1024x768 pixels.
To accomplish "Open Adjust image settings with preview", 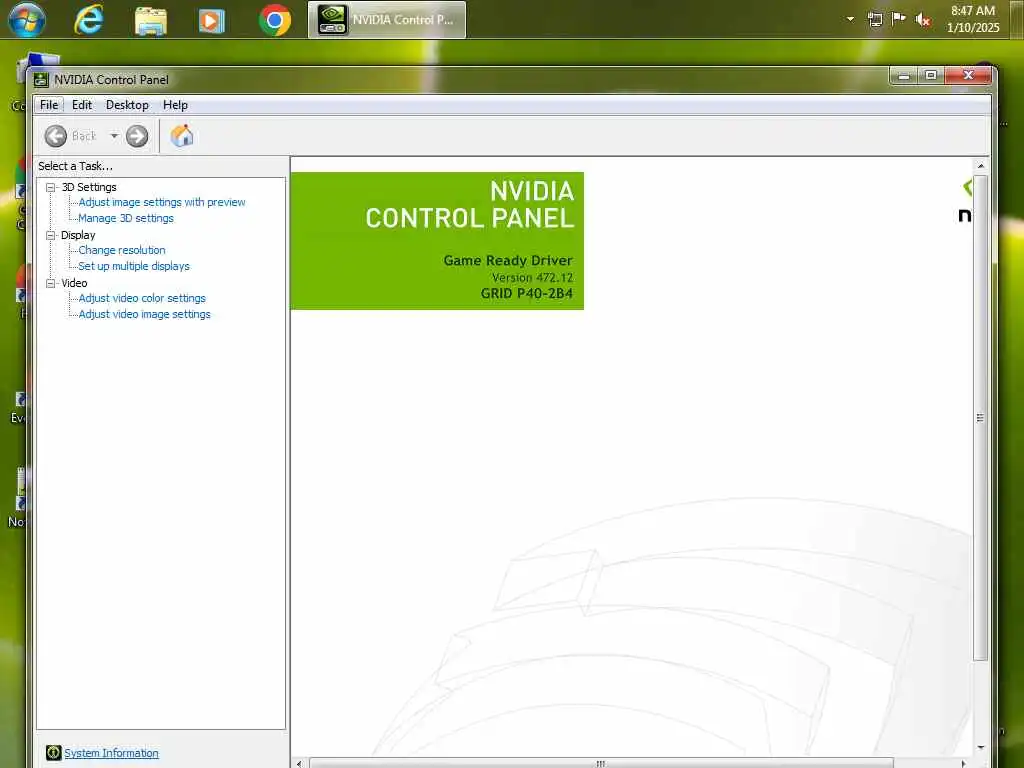I will click(162, 202).
